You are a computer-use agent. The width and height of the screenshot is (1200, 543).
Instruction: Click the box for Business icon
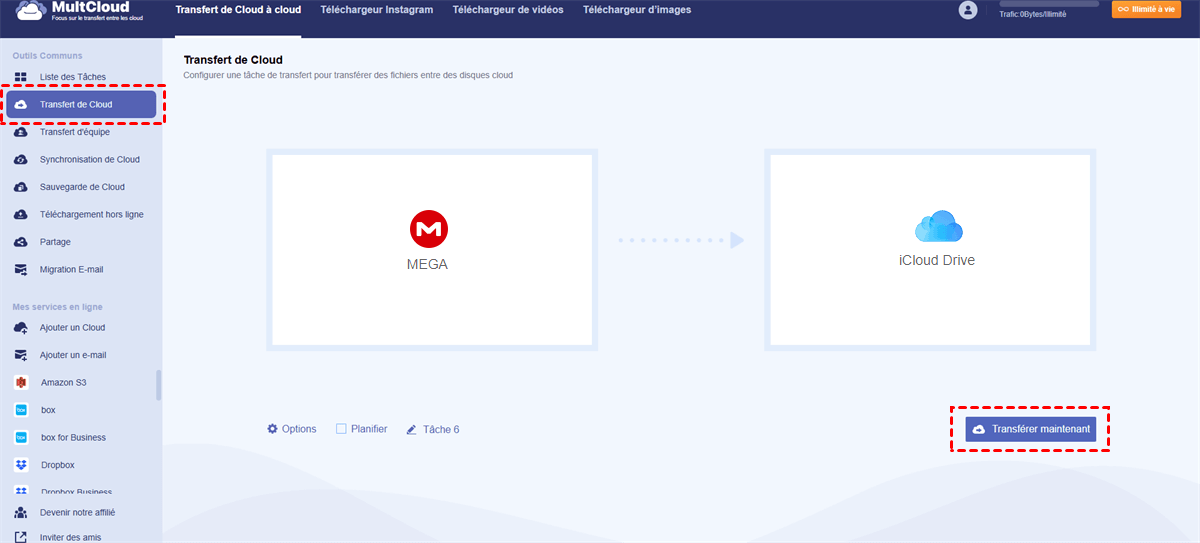point(20,437)
